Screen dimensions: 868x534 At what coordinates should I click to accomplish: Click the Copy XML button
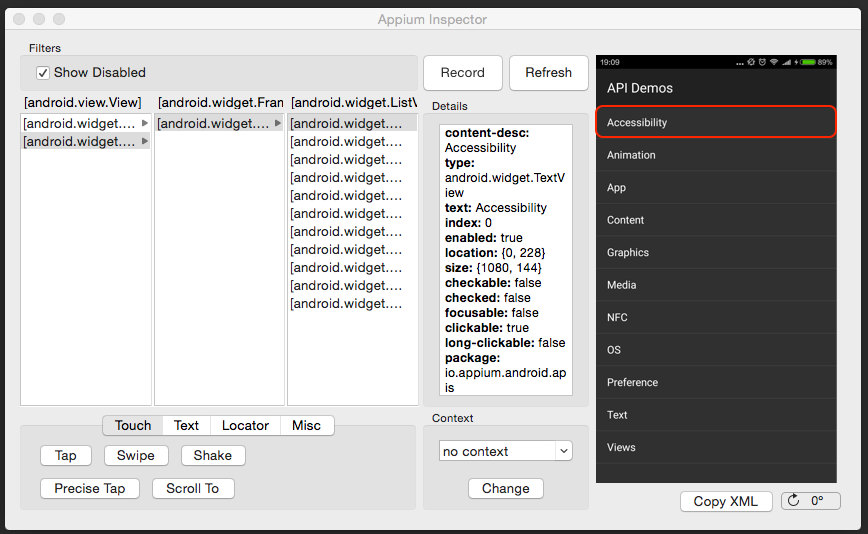point(726,501)
